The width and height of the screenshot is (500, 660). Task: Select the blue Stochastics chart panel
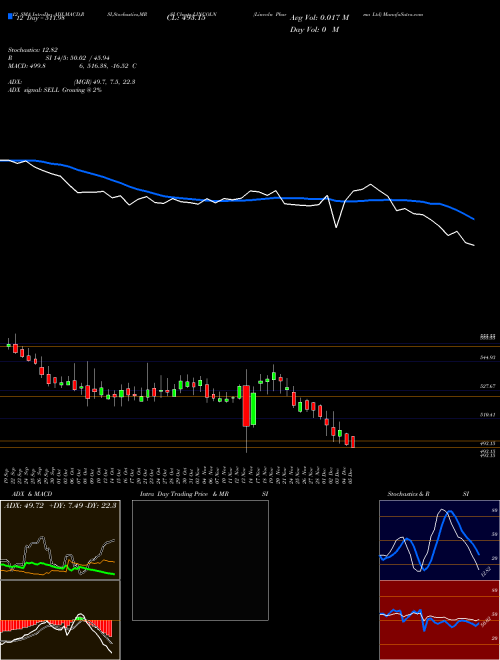tap(439, 540)
